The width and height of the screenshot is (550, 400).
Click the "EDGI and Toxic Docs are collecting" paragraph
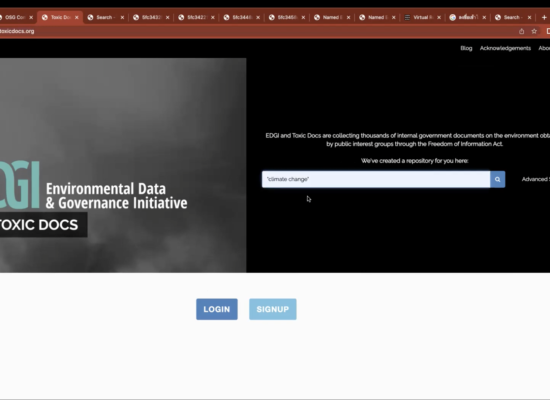[408, 140]
